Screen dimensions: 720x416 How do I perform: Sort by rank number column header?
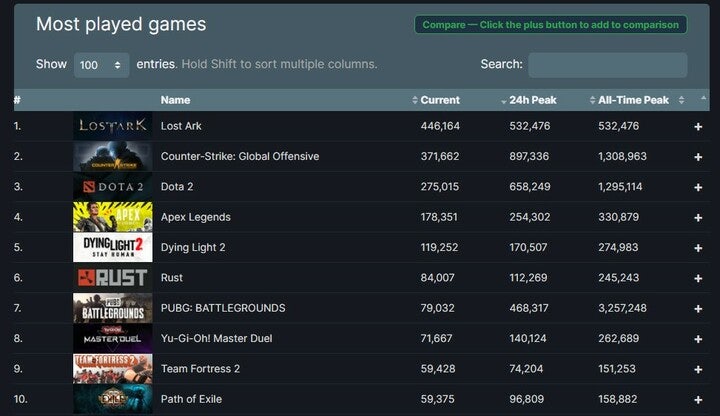tap(17, 100)
